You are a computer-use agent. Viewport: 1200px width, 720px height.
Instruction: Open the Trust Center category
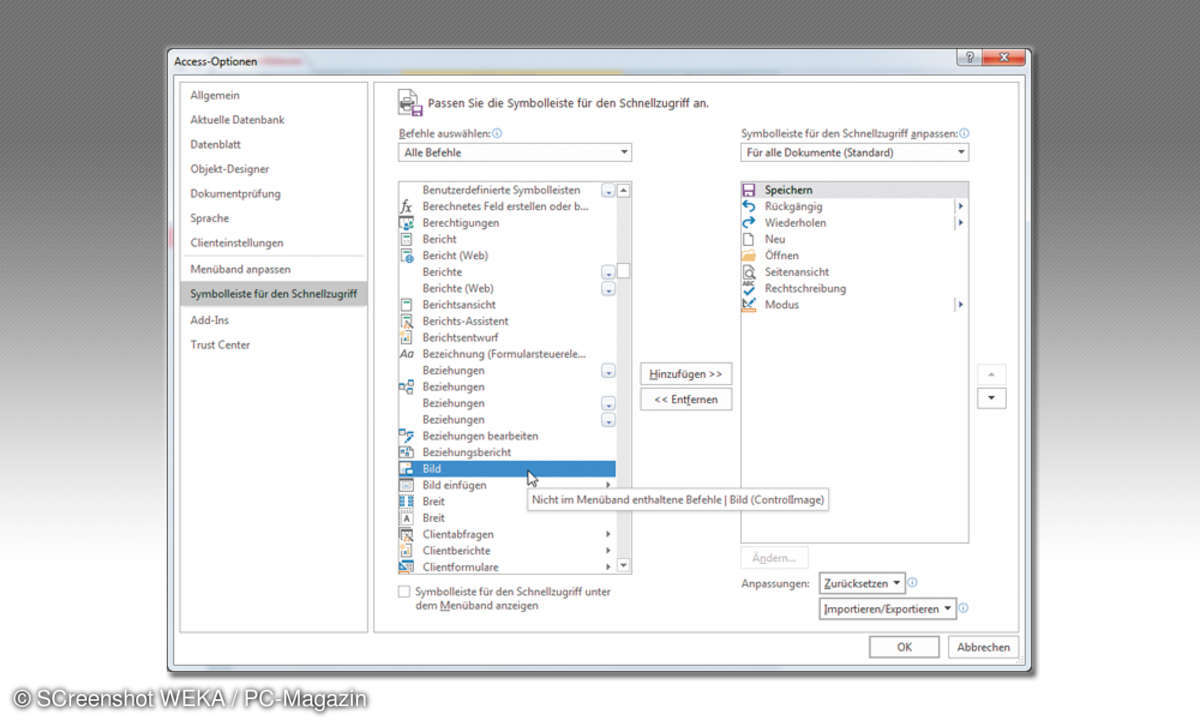(221, 345)
